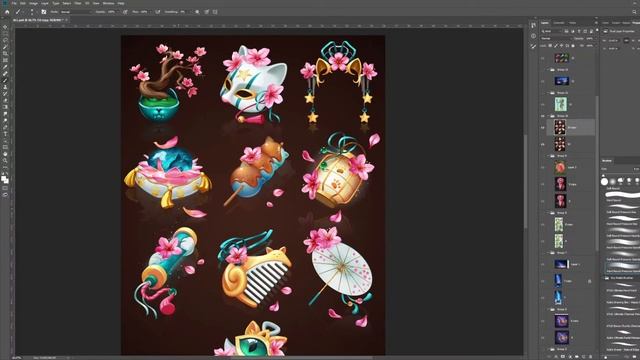Hide the selected sakura items layer
The width and height of the screenshot is (640, 360).
[x=543, y=127]
